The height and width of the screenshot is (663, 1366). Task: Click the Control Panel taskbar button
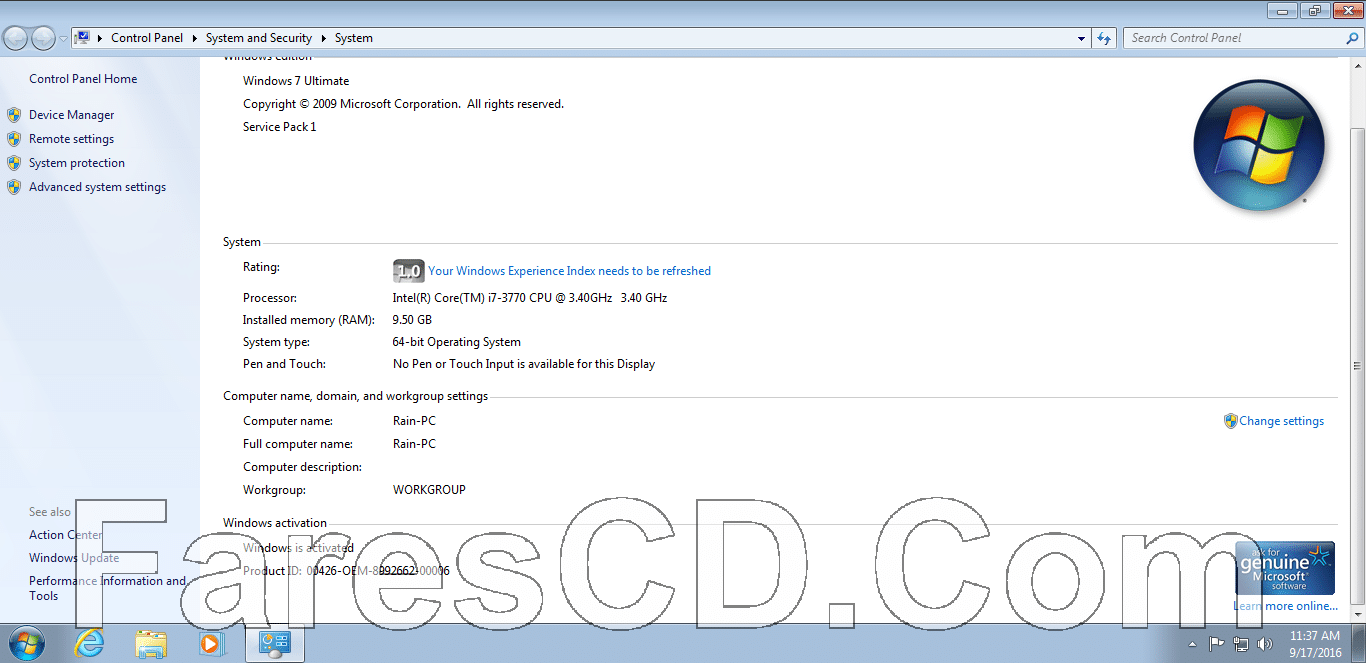click(x=275, y=643)
